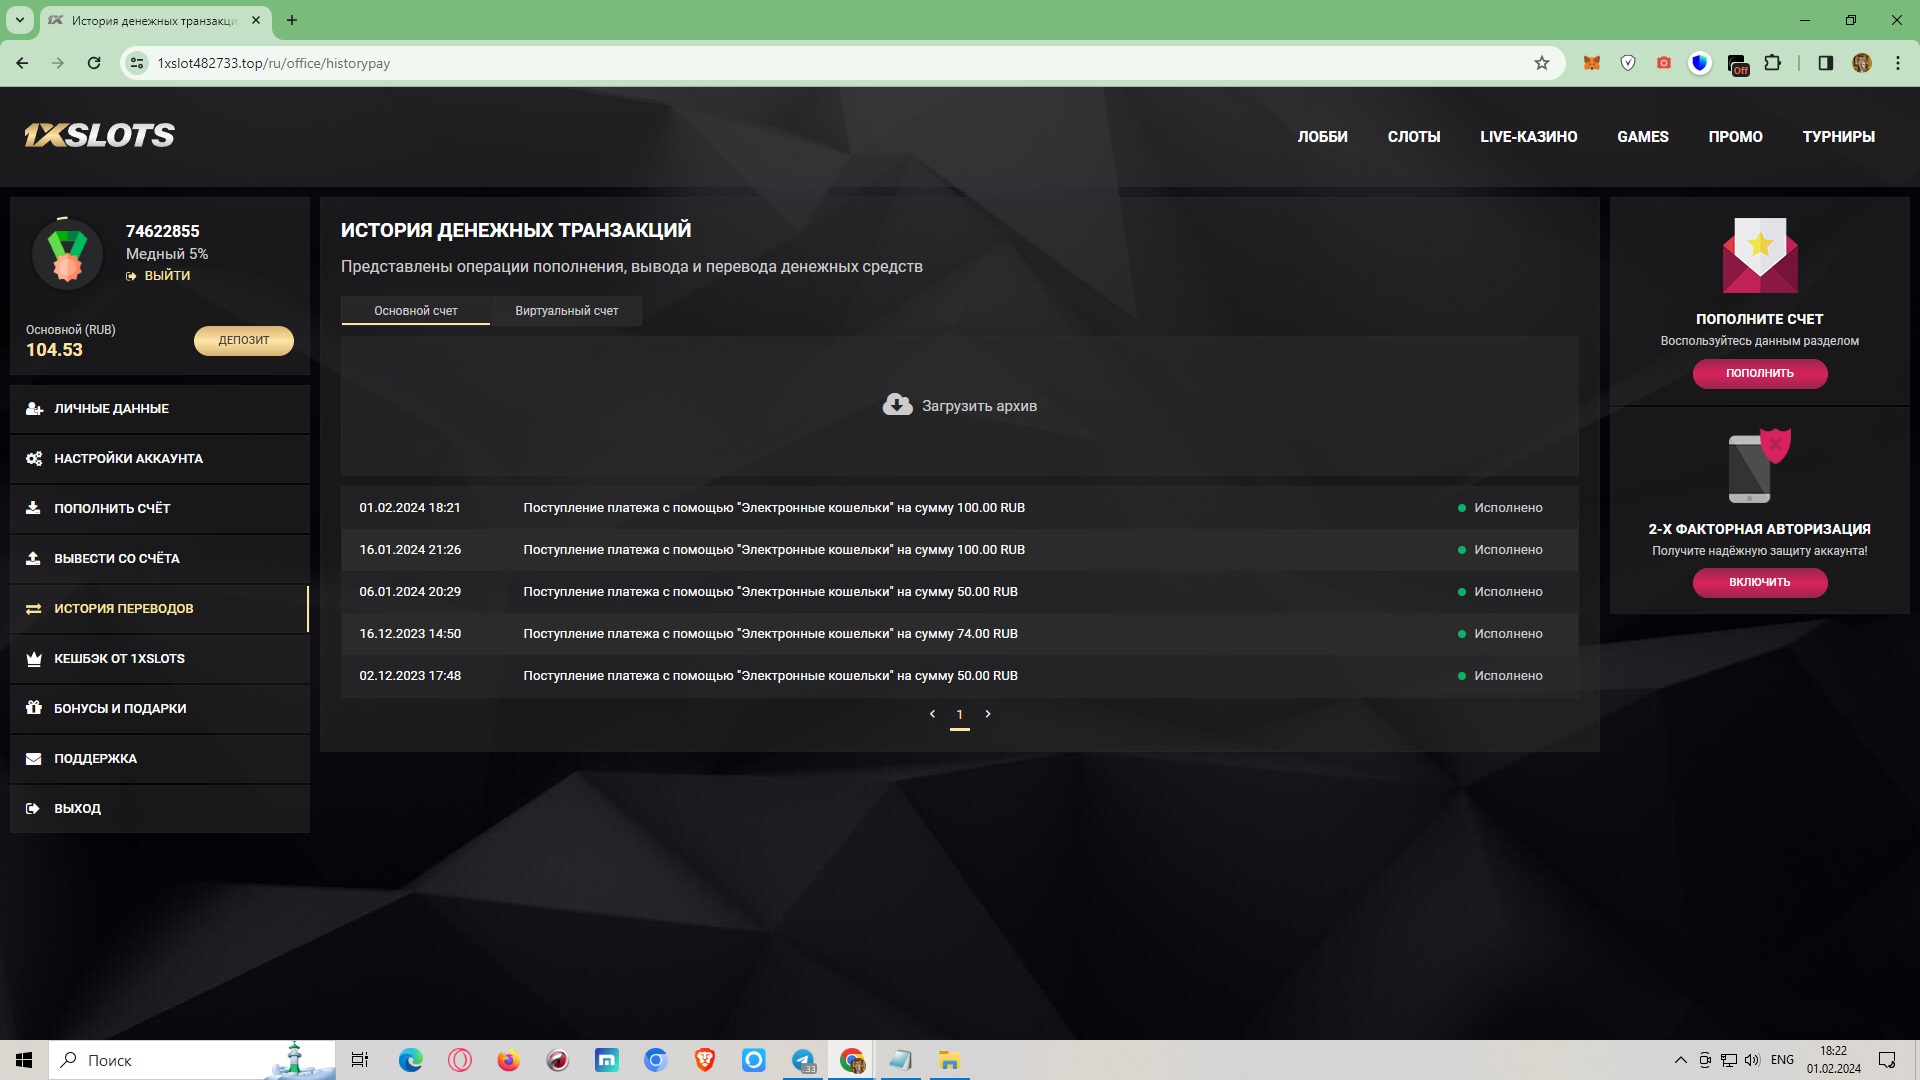Open the LIVE-КАЗИНО menu item
1920x1080 pixels.
pos(1528,137)
